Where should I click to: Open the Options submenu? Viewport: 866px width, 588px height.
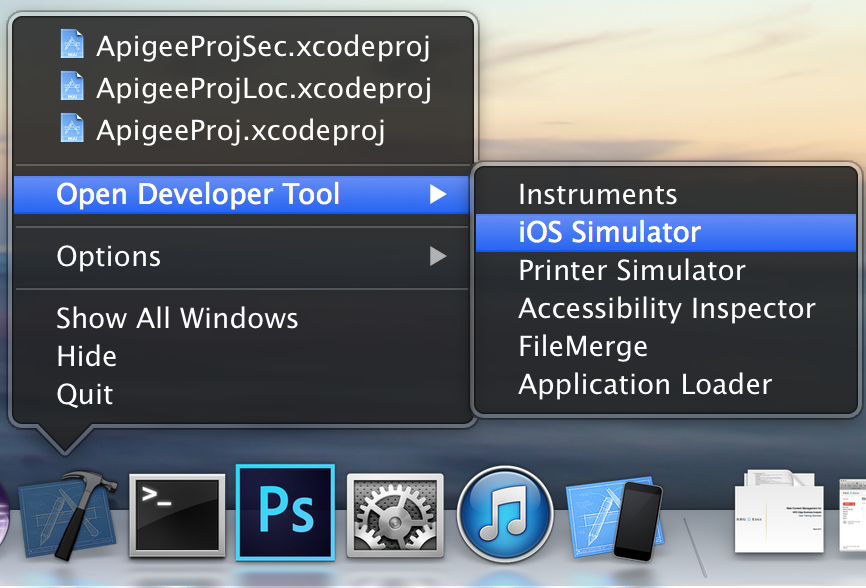(x=242, y=256)
